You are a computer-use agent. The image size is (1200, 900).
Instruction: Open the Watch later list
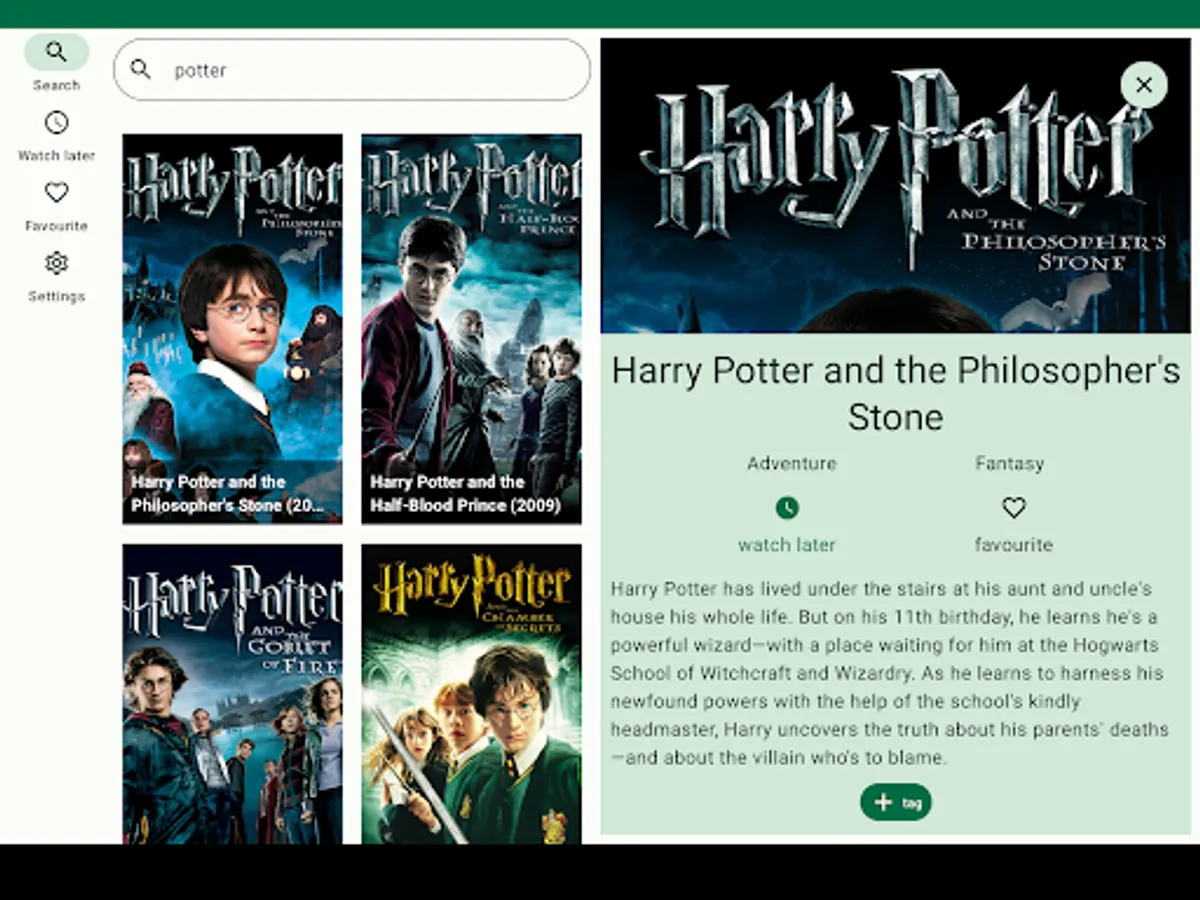click(56, 135)
